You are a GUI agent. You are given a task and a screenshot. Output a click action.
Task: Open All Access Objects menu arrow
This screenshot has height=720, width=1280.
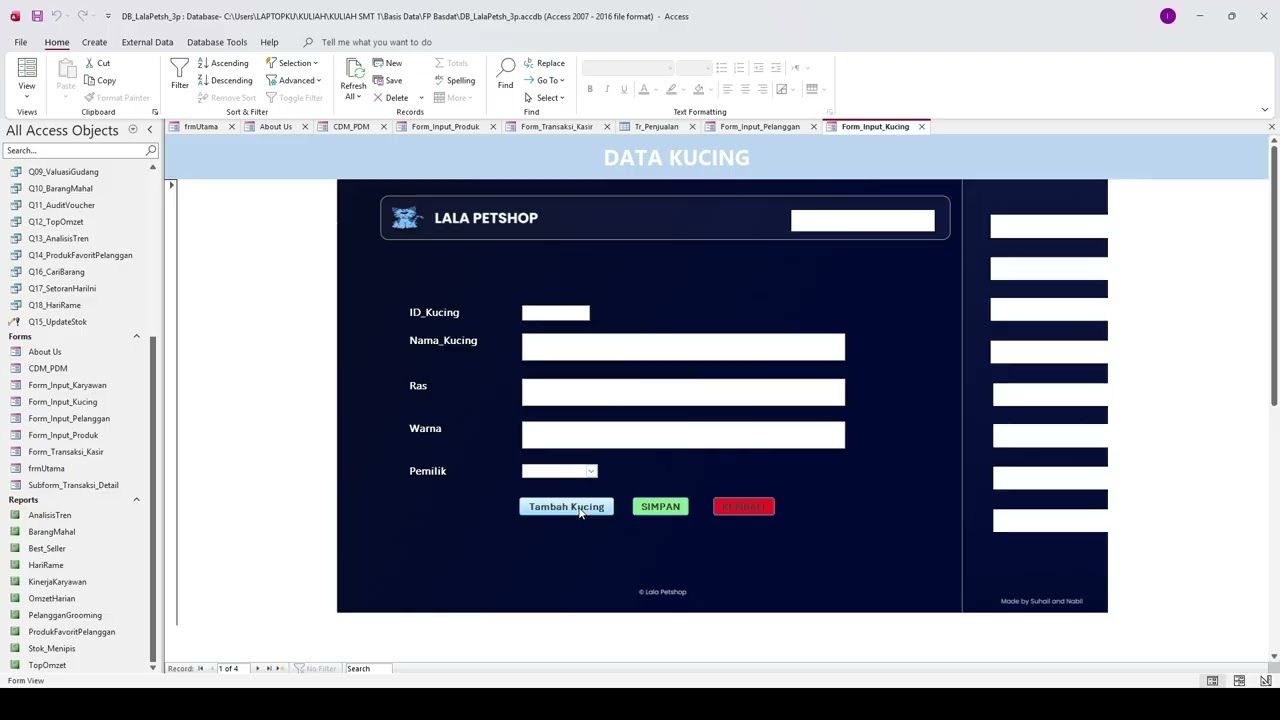(x=133, y=130)
